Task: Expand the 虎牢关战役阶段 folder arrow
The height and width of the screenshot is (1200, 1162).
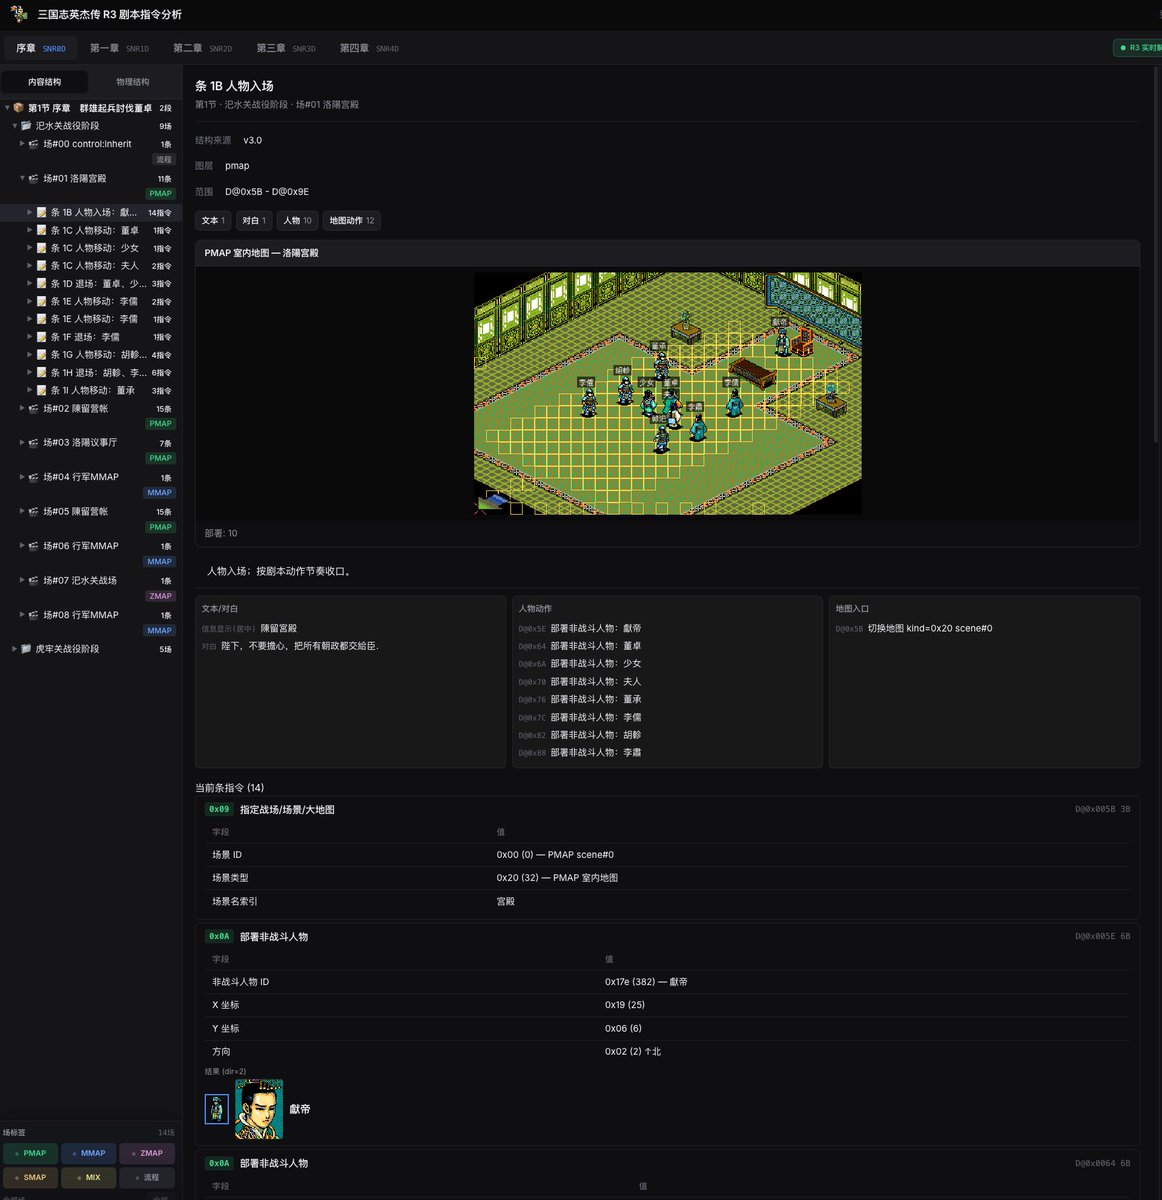Action: point(15,649)
